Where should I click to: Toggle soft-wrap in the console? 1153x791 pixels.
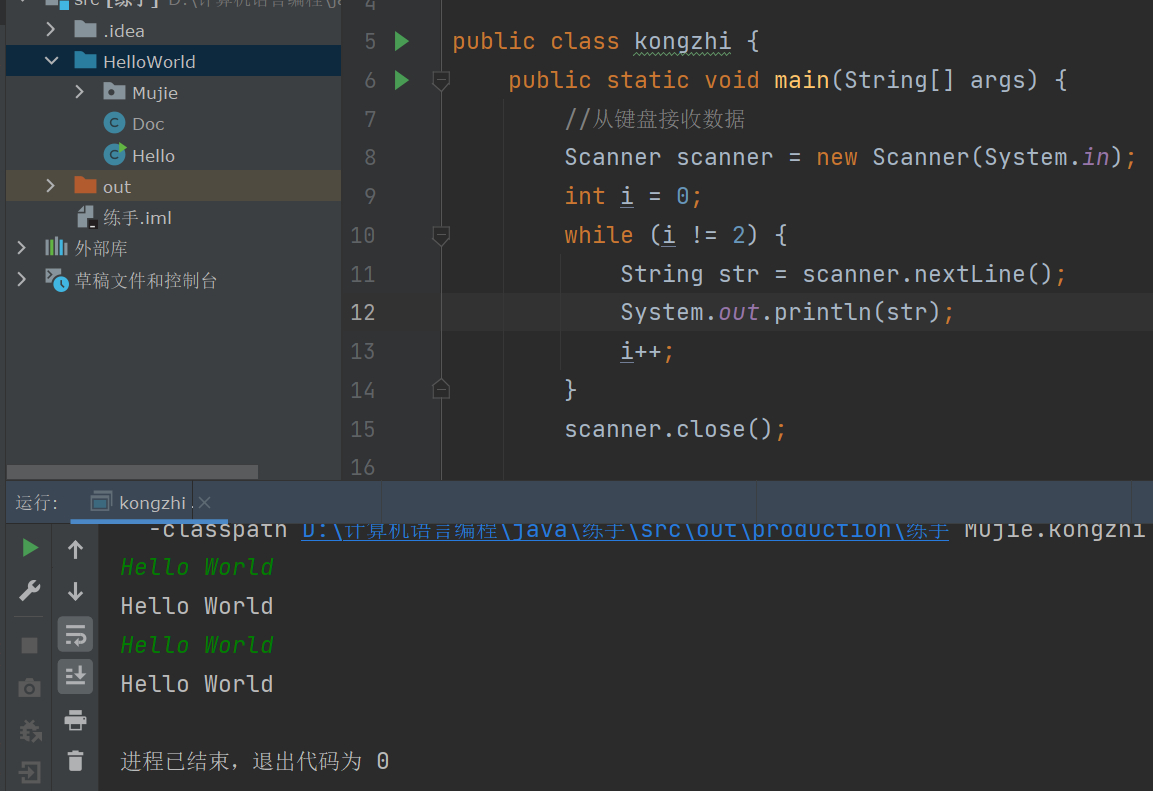(x=75, y=634)
